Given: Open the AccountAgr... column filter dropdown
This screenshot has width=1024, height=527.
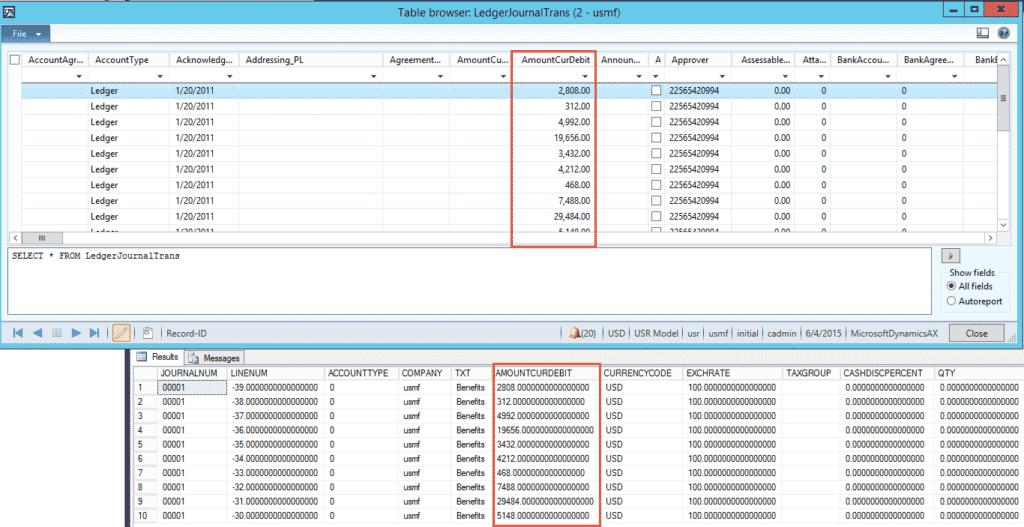Looking at the screenshot, I should [79, 76].
